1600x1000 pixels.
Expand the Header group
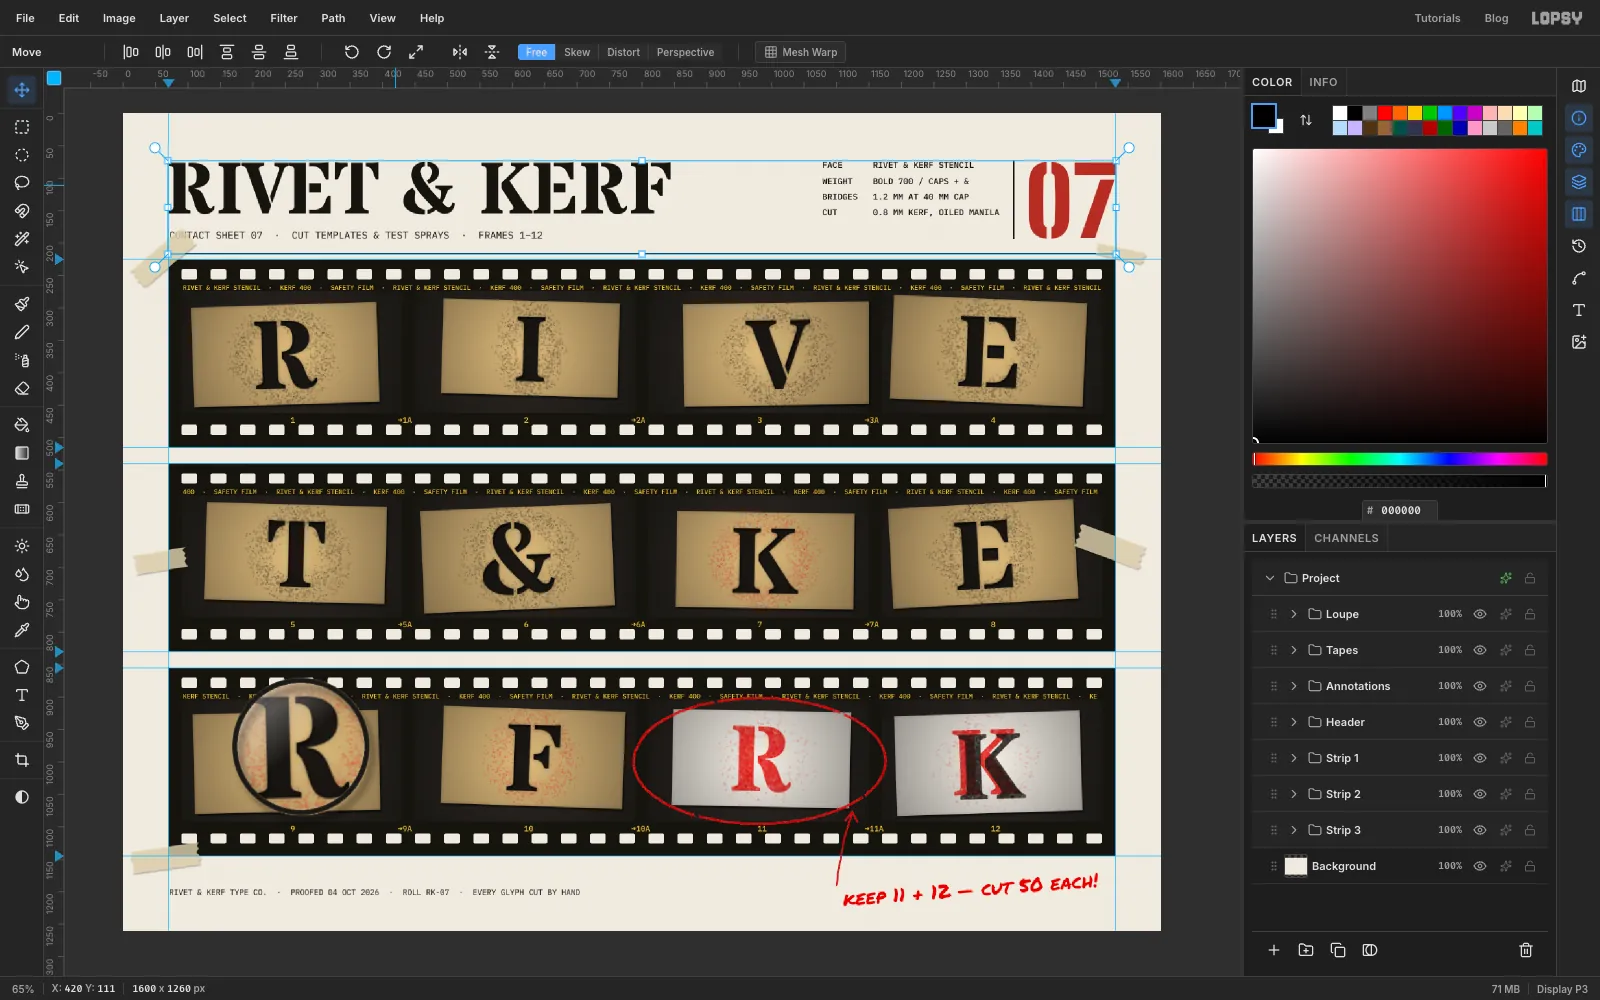pyautogui.click(x=1294, y=722)
